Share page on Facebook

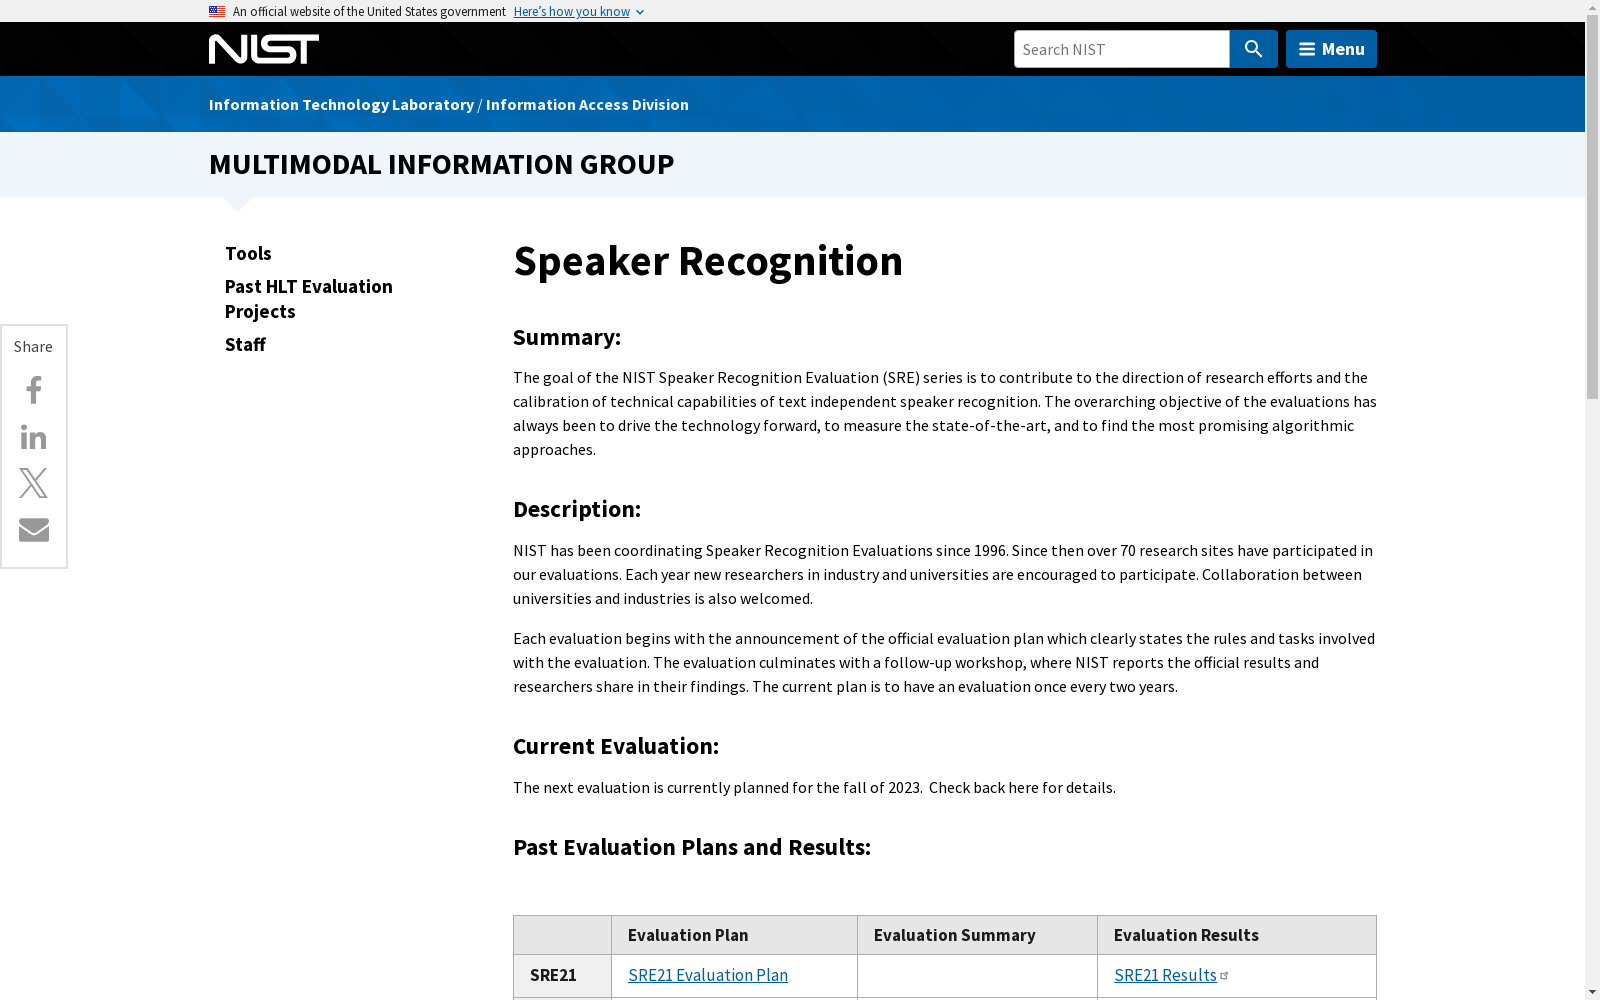coord(34,390)
